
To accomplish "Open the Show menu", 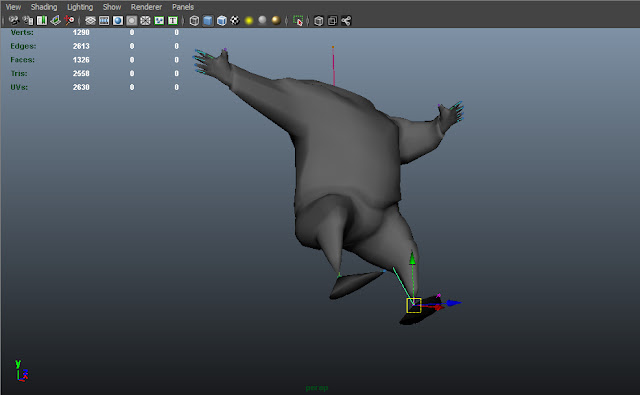I will pos(112,7).
